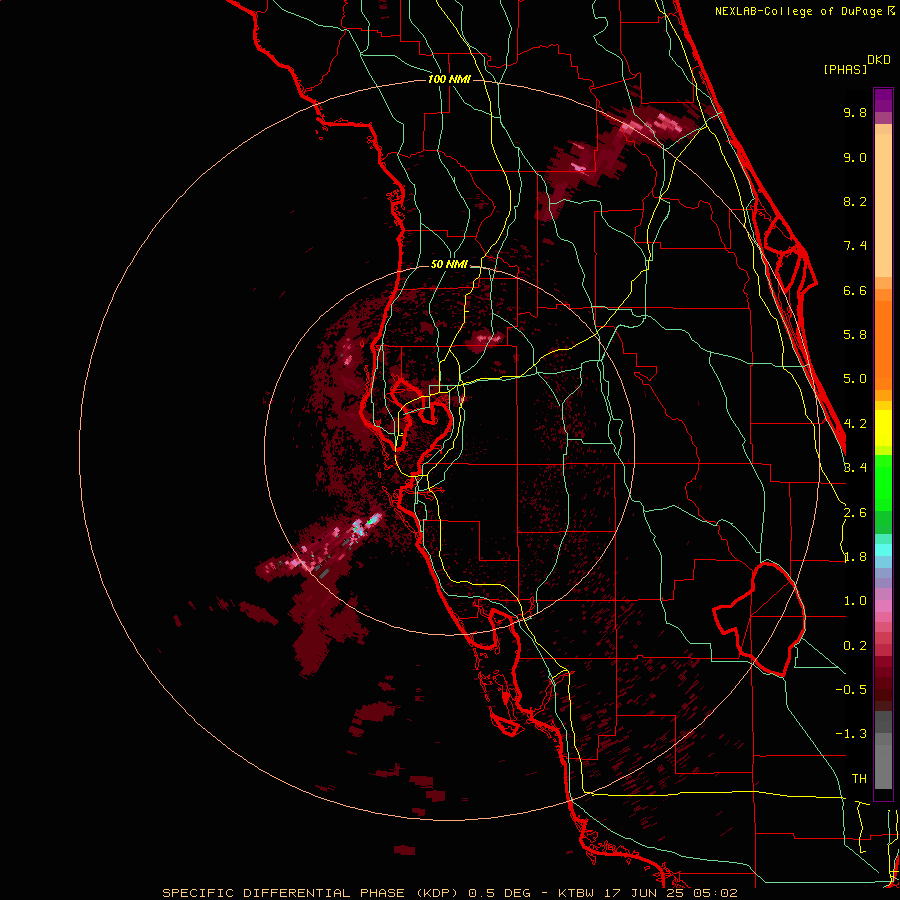Select the 4.2 value on the color scale

(x=855, y=424)
